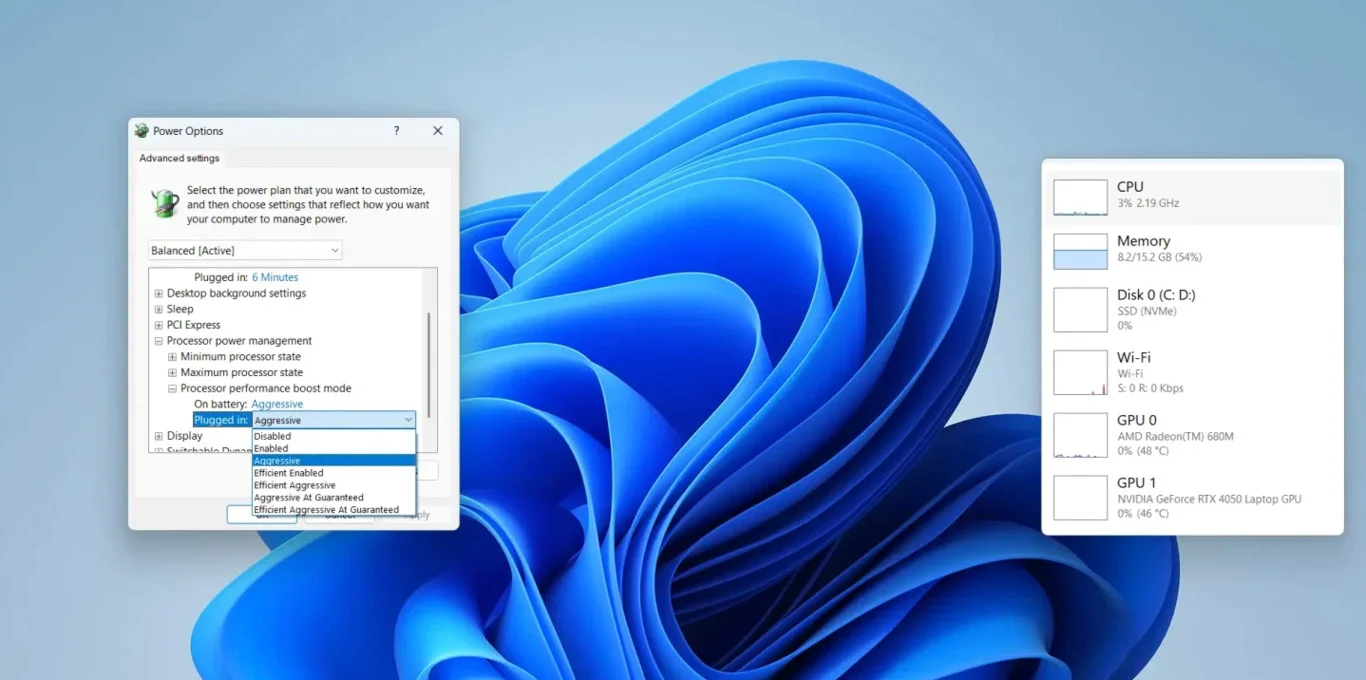The height and width of the screenshot is (680, 1366).
Task: Select the Processor power management label
Action: coord(239,341)
